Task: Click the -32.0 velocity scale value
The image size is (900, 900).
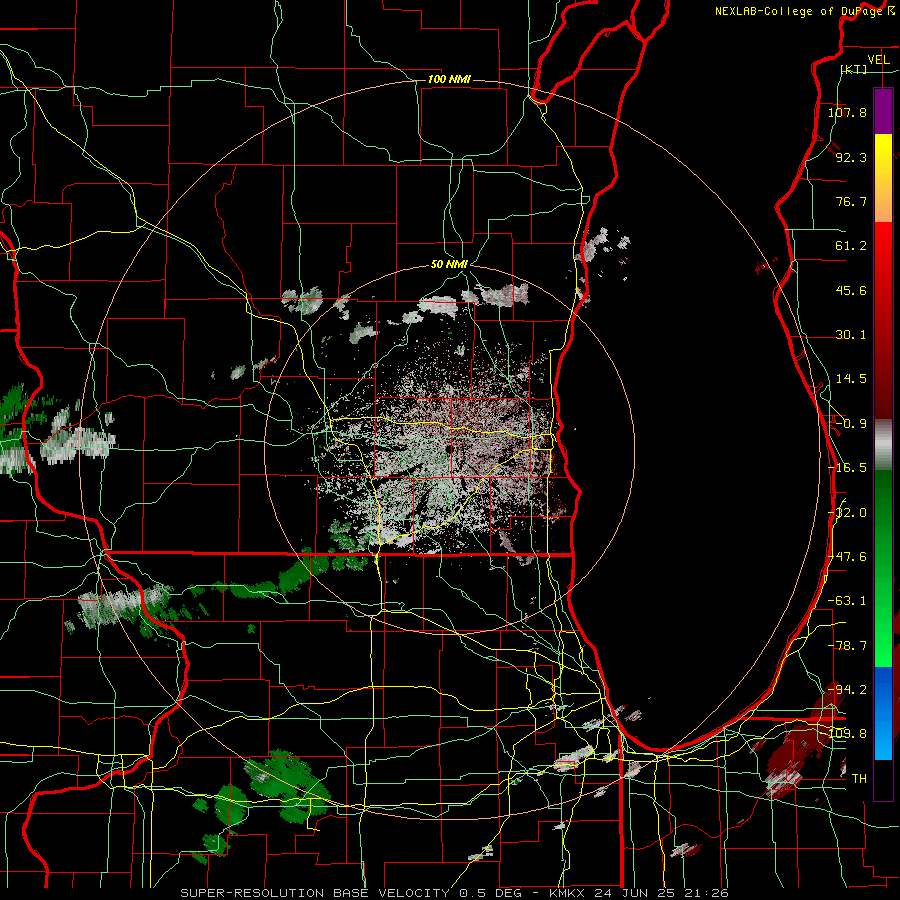Action: coord(847,513)
